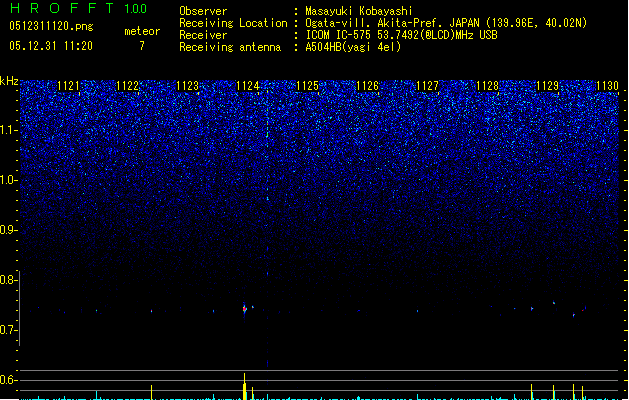Click the 1130 time marker
This screenshot has width=629, height=400.
point(607,86)
